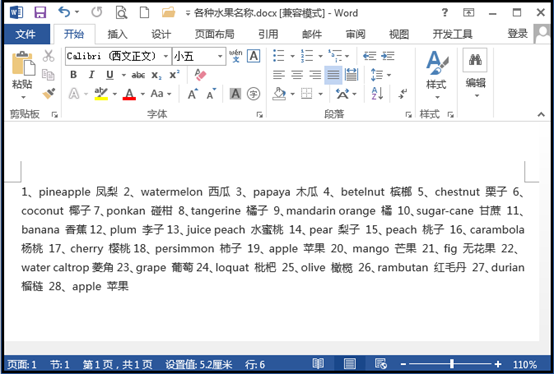Image resolution: width=554 pixels, height=374 pixels.
Task: Open the Calibri font name dropdown
Action: point(165,56)
